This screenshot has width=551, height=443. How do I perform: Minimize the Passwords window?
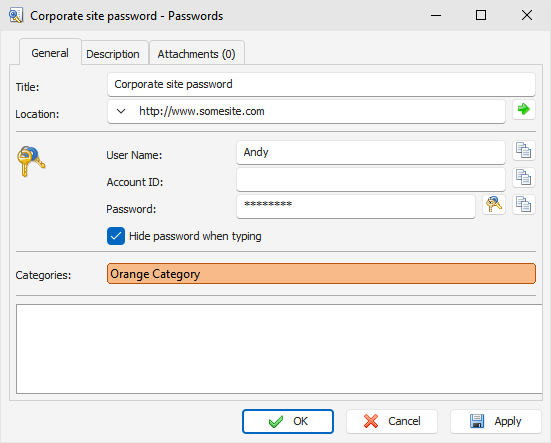[436, 15]
